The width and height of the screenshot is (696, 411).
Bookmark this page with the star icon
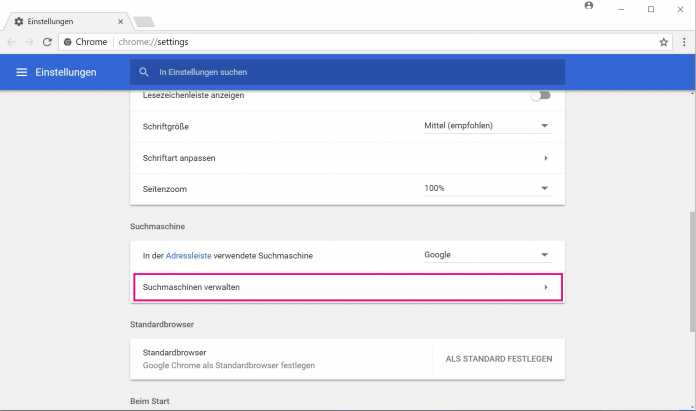pos(663,42)
